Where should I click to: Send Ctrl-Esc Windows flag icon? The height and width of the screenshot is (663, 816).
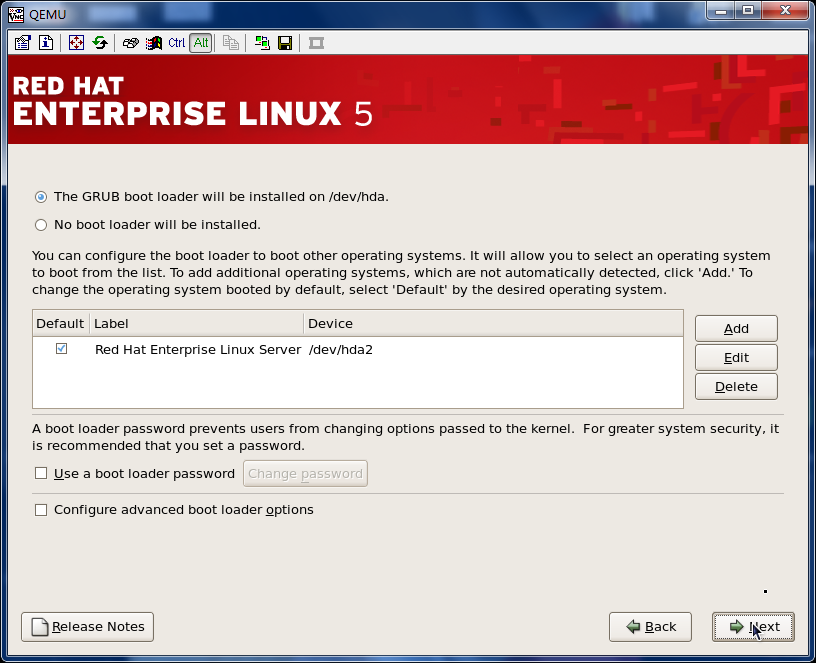(154, 43)
